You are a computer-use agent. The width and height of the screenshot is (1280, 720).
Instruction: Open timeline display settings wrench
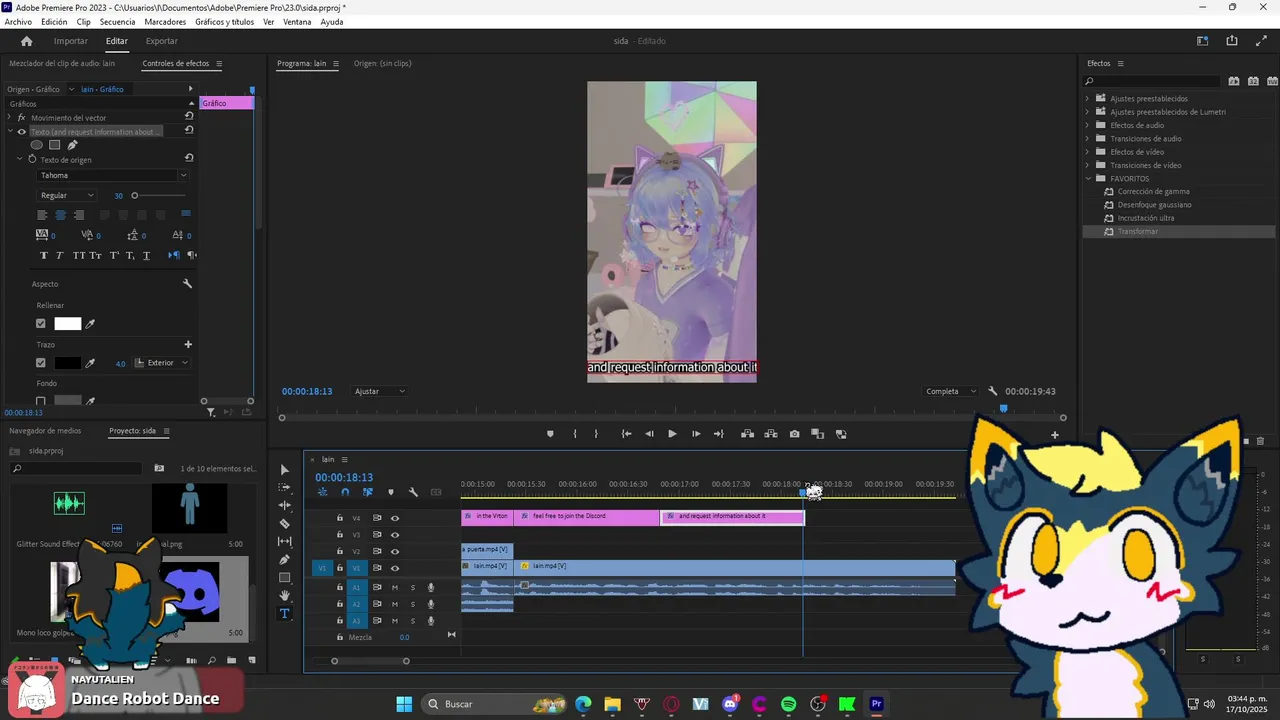[413, 492]
